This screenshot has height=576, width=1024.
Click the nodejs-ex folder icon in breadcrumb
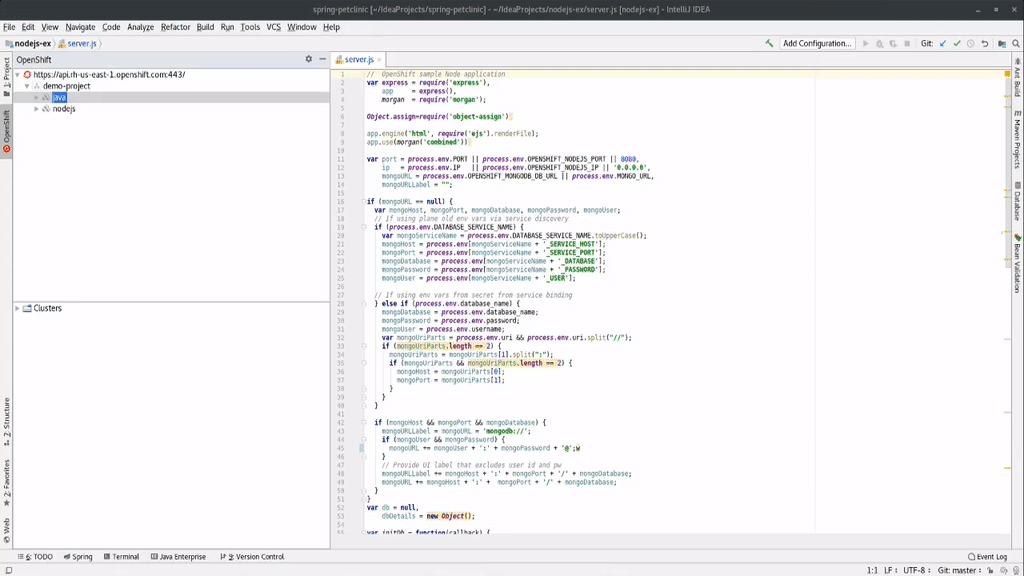pos(9,44)
